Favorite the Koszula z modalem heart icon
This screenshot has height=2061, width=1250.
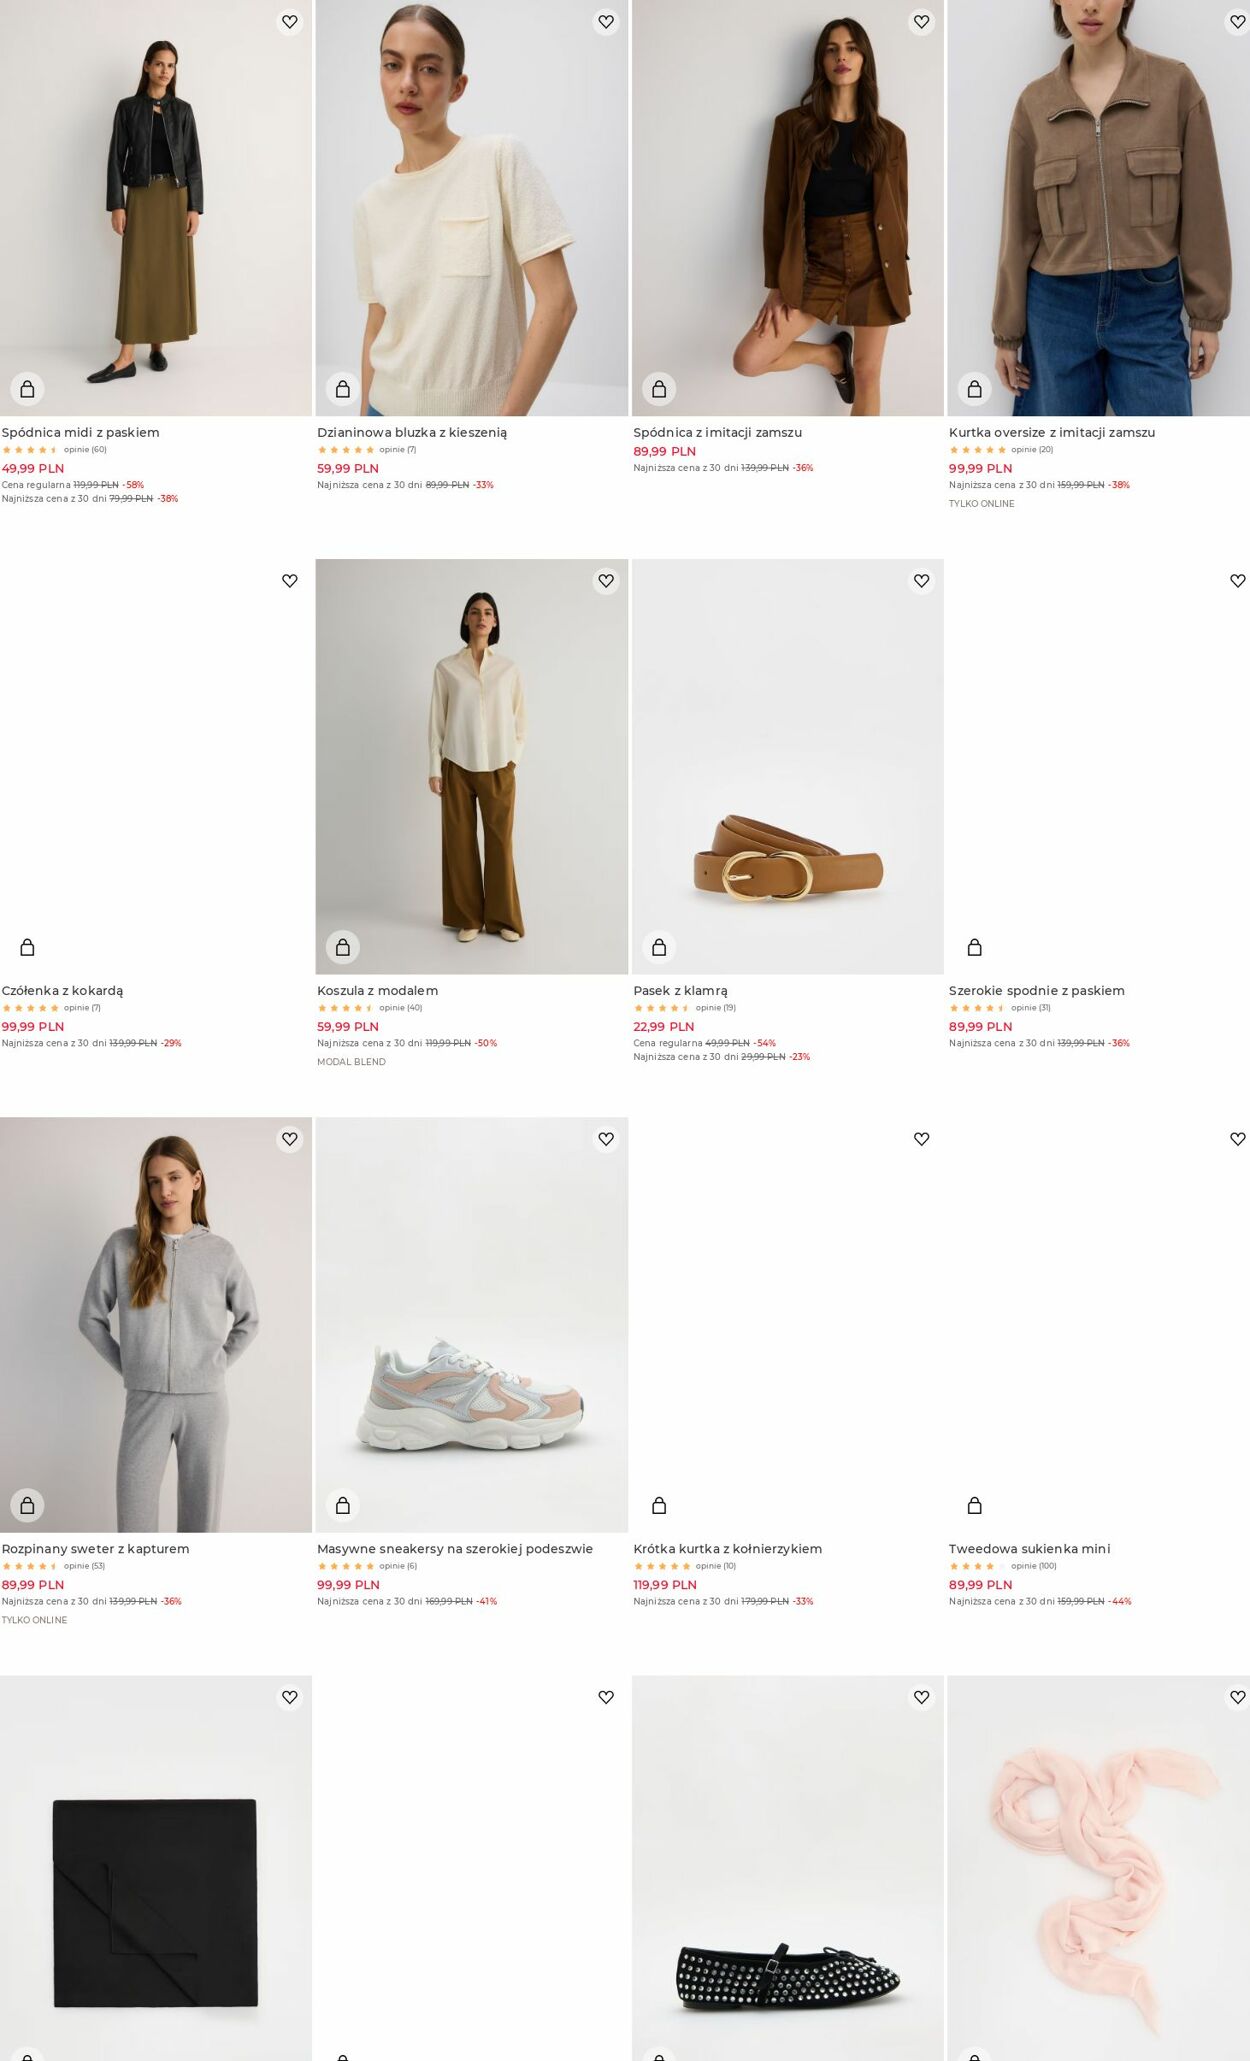click(x=606, y=580)
